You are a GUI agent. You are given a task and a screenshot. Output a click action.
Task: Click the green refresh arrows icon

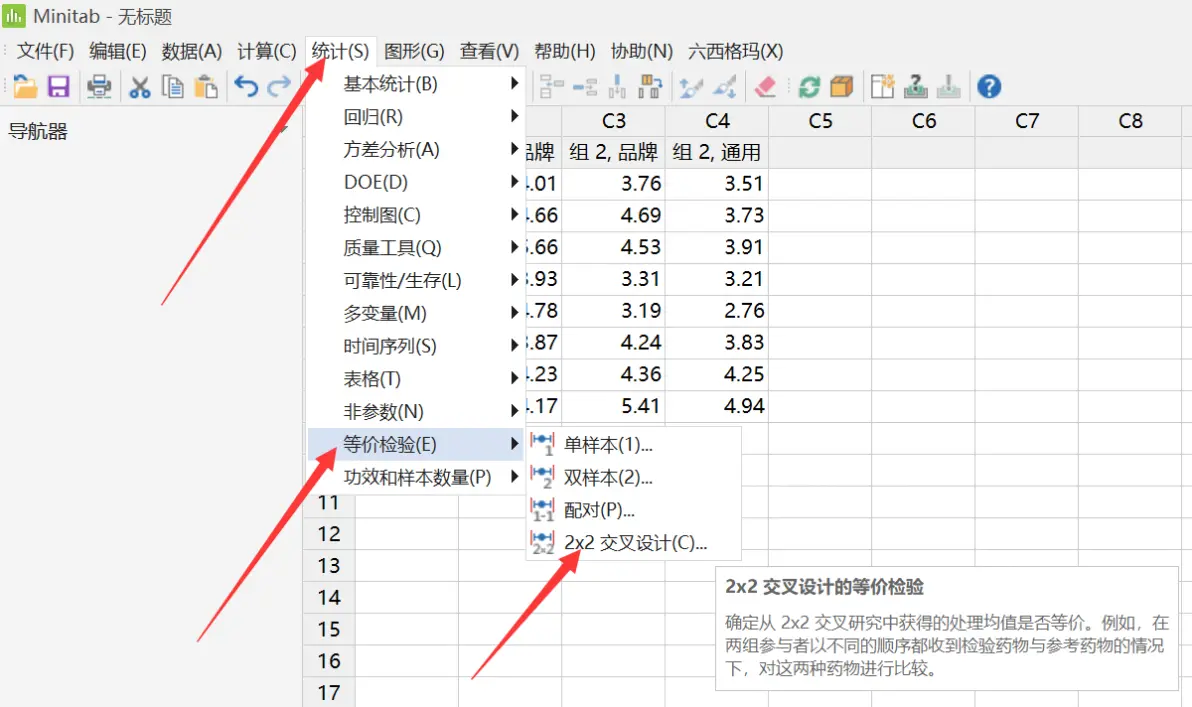[x=809, y=87]
